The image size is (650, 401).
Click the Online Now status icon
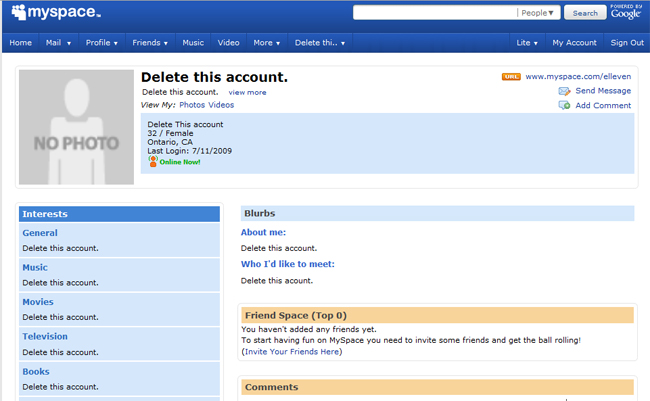pyautogui.click(x=153, y=161)
